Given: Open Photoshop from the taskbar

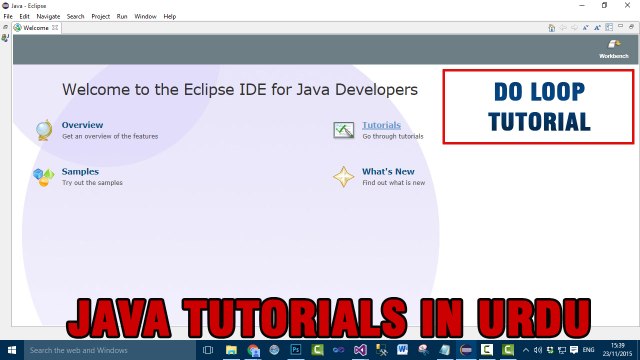Looking at the screenshot, I should click(296, 350).
